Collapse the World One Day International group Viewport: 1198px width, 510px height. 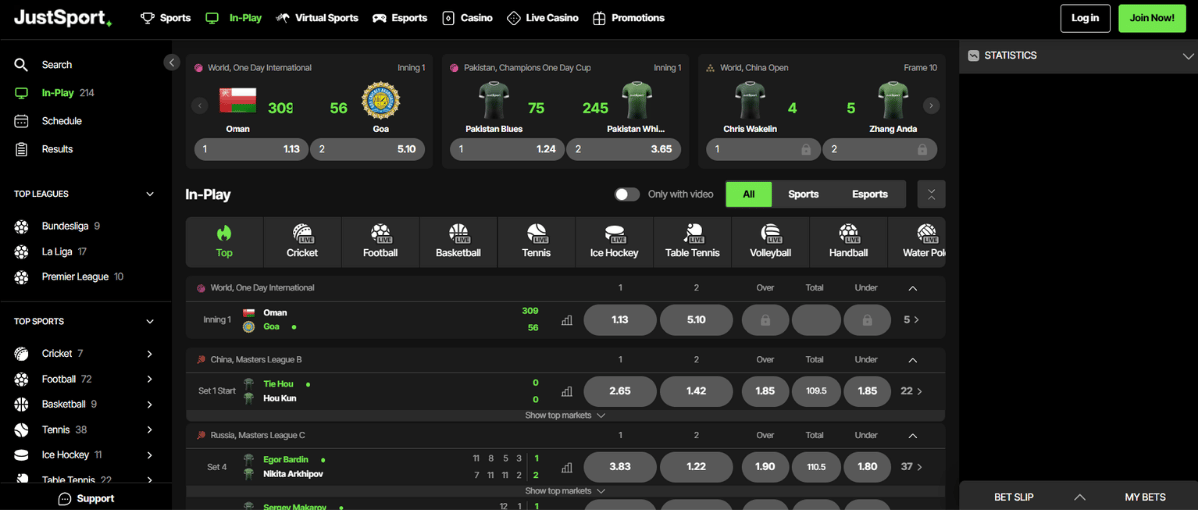(x=912, y=289)
